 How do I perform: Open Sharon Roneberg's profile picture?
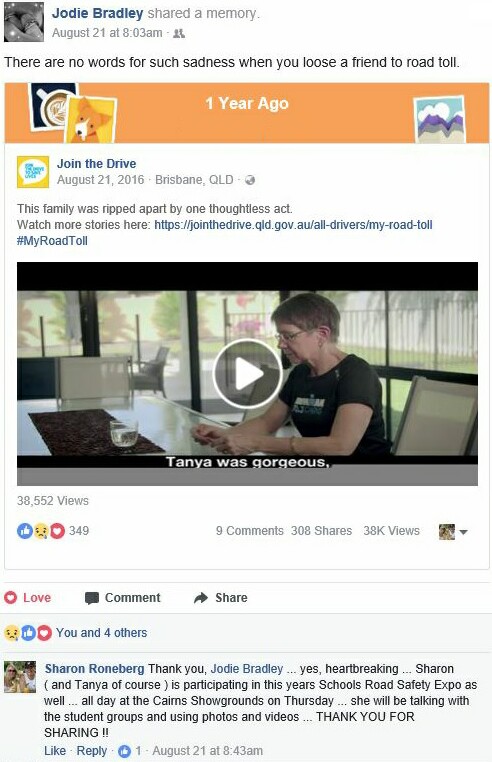pos(20,676)
